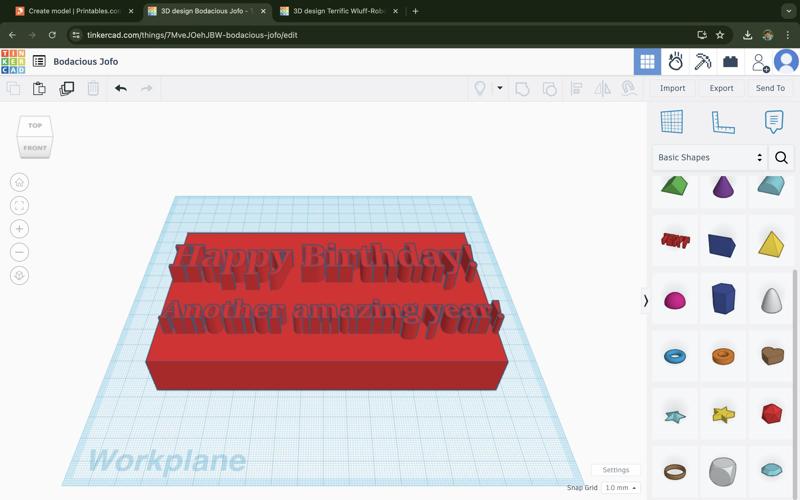Image resolution: width=800 pixels, height=500 pixels.
Task: Select the brown heart shape
Action: point(772,355)
